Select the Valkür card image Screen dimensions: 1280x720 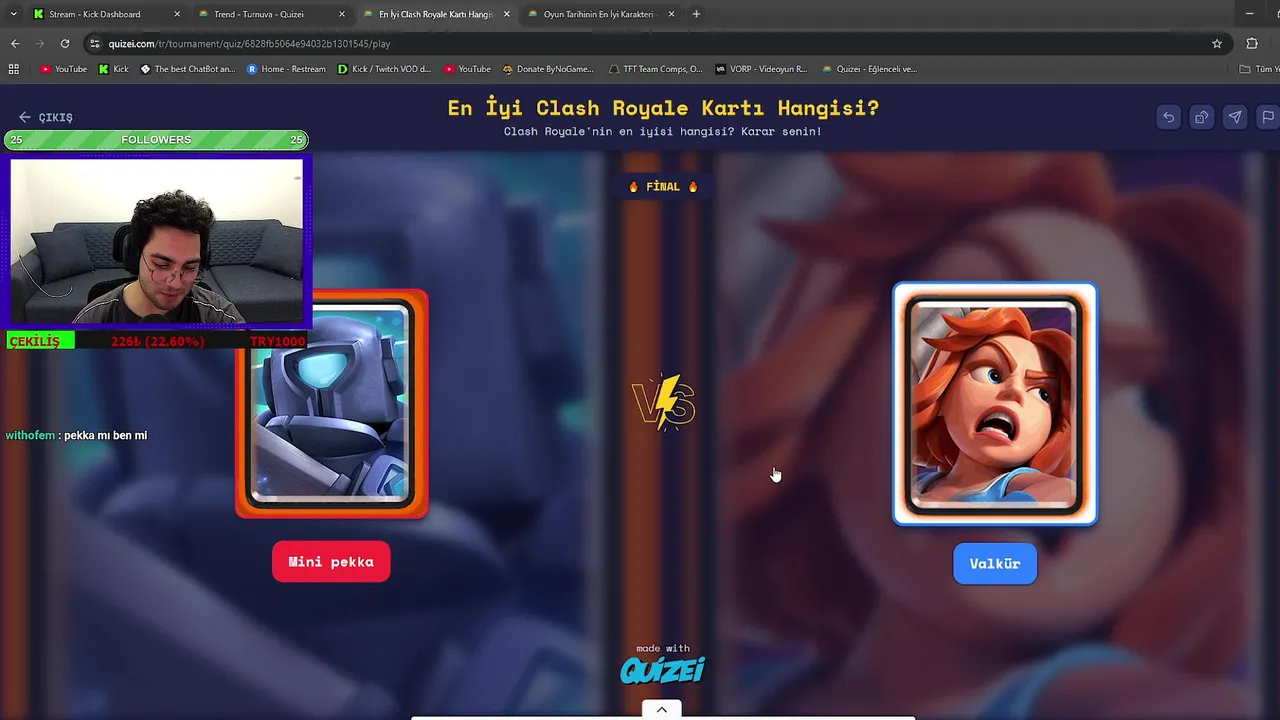coord(995,404)
